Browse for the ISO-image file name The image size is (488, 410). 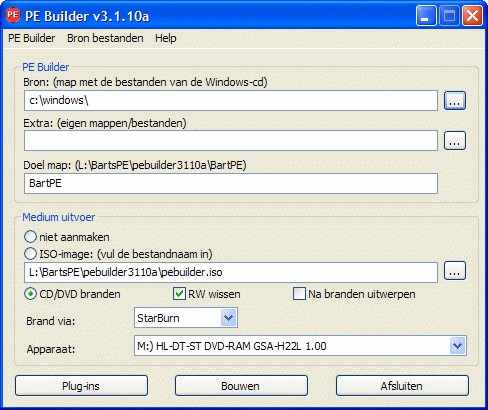pos(455,271)
